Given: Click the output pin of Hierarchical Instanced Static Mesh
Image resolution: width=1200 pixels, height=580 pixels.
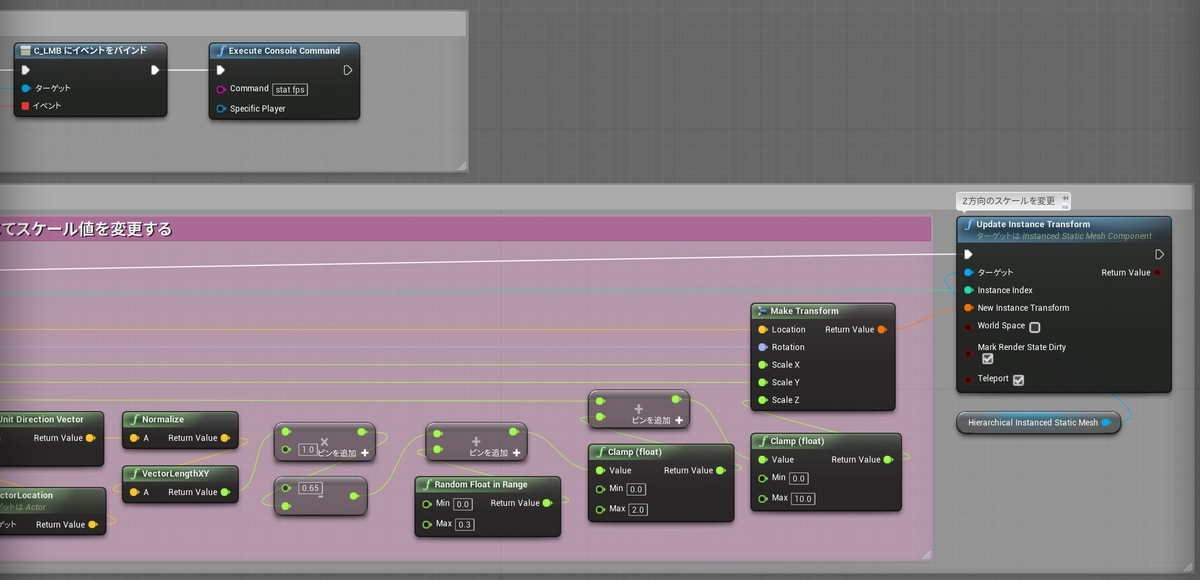Looking at the screenshot, I should click(x=1105, y=422).
